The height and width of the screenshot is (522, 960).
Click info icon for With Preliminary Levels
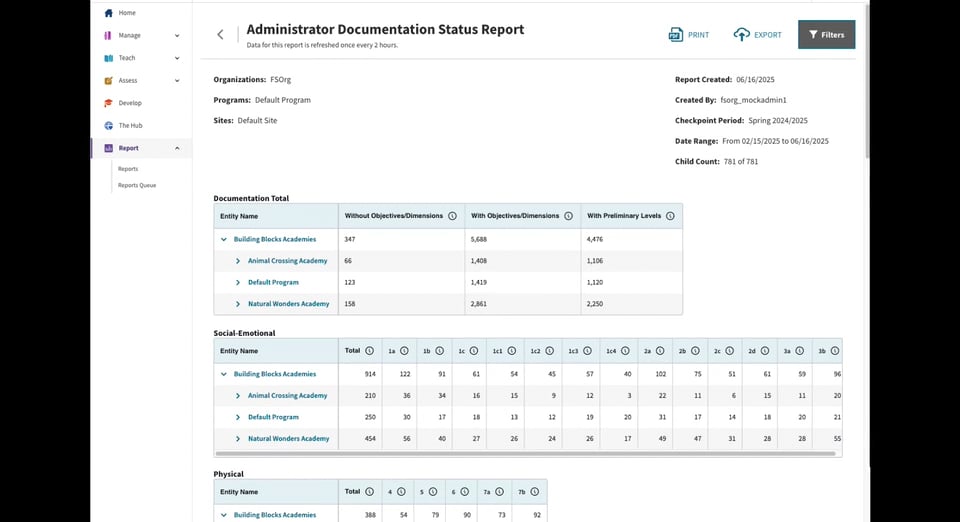click(670, 216)
